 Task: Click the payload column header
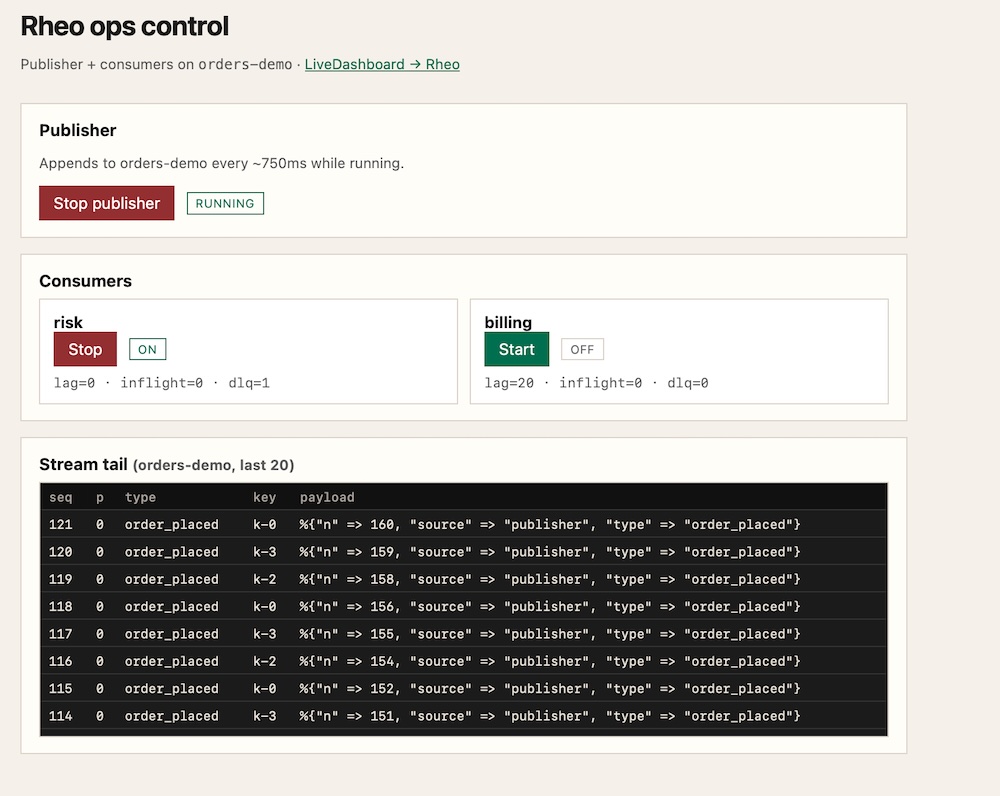(x=327, y=497)
